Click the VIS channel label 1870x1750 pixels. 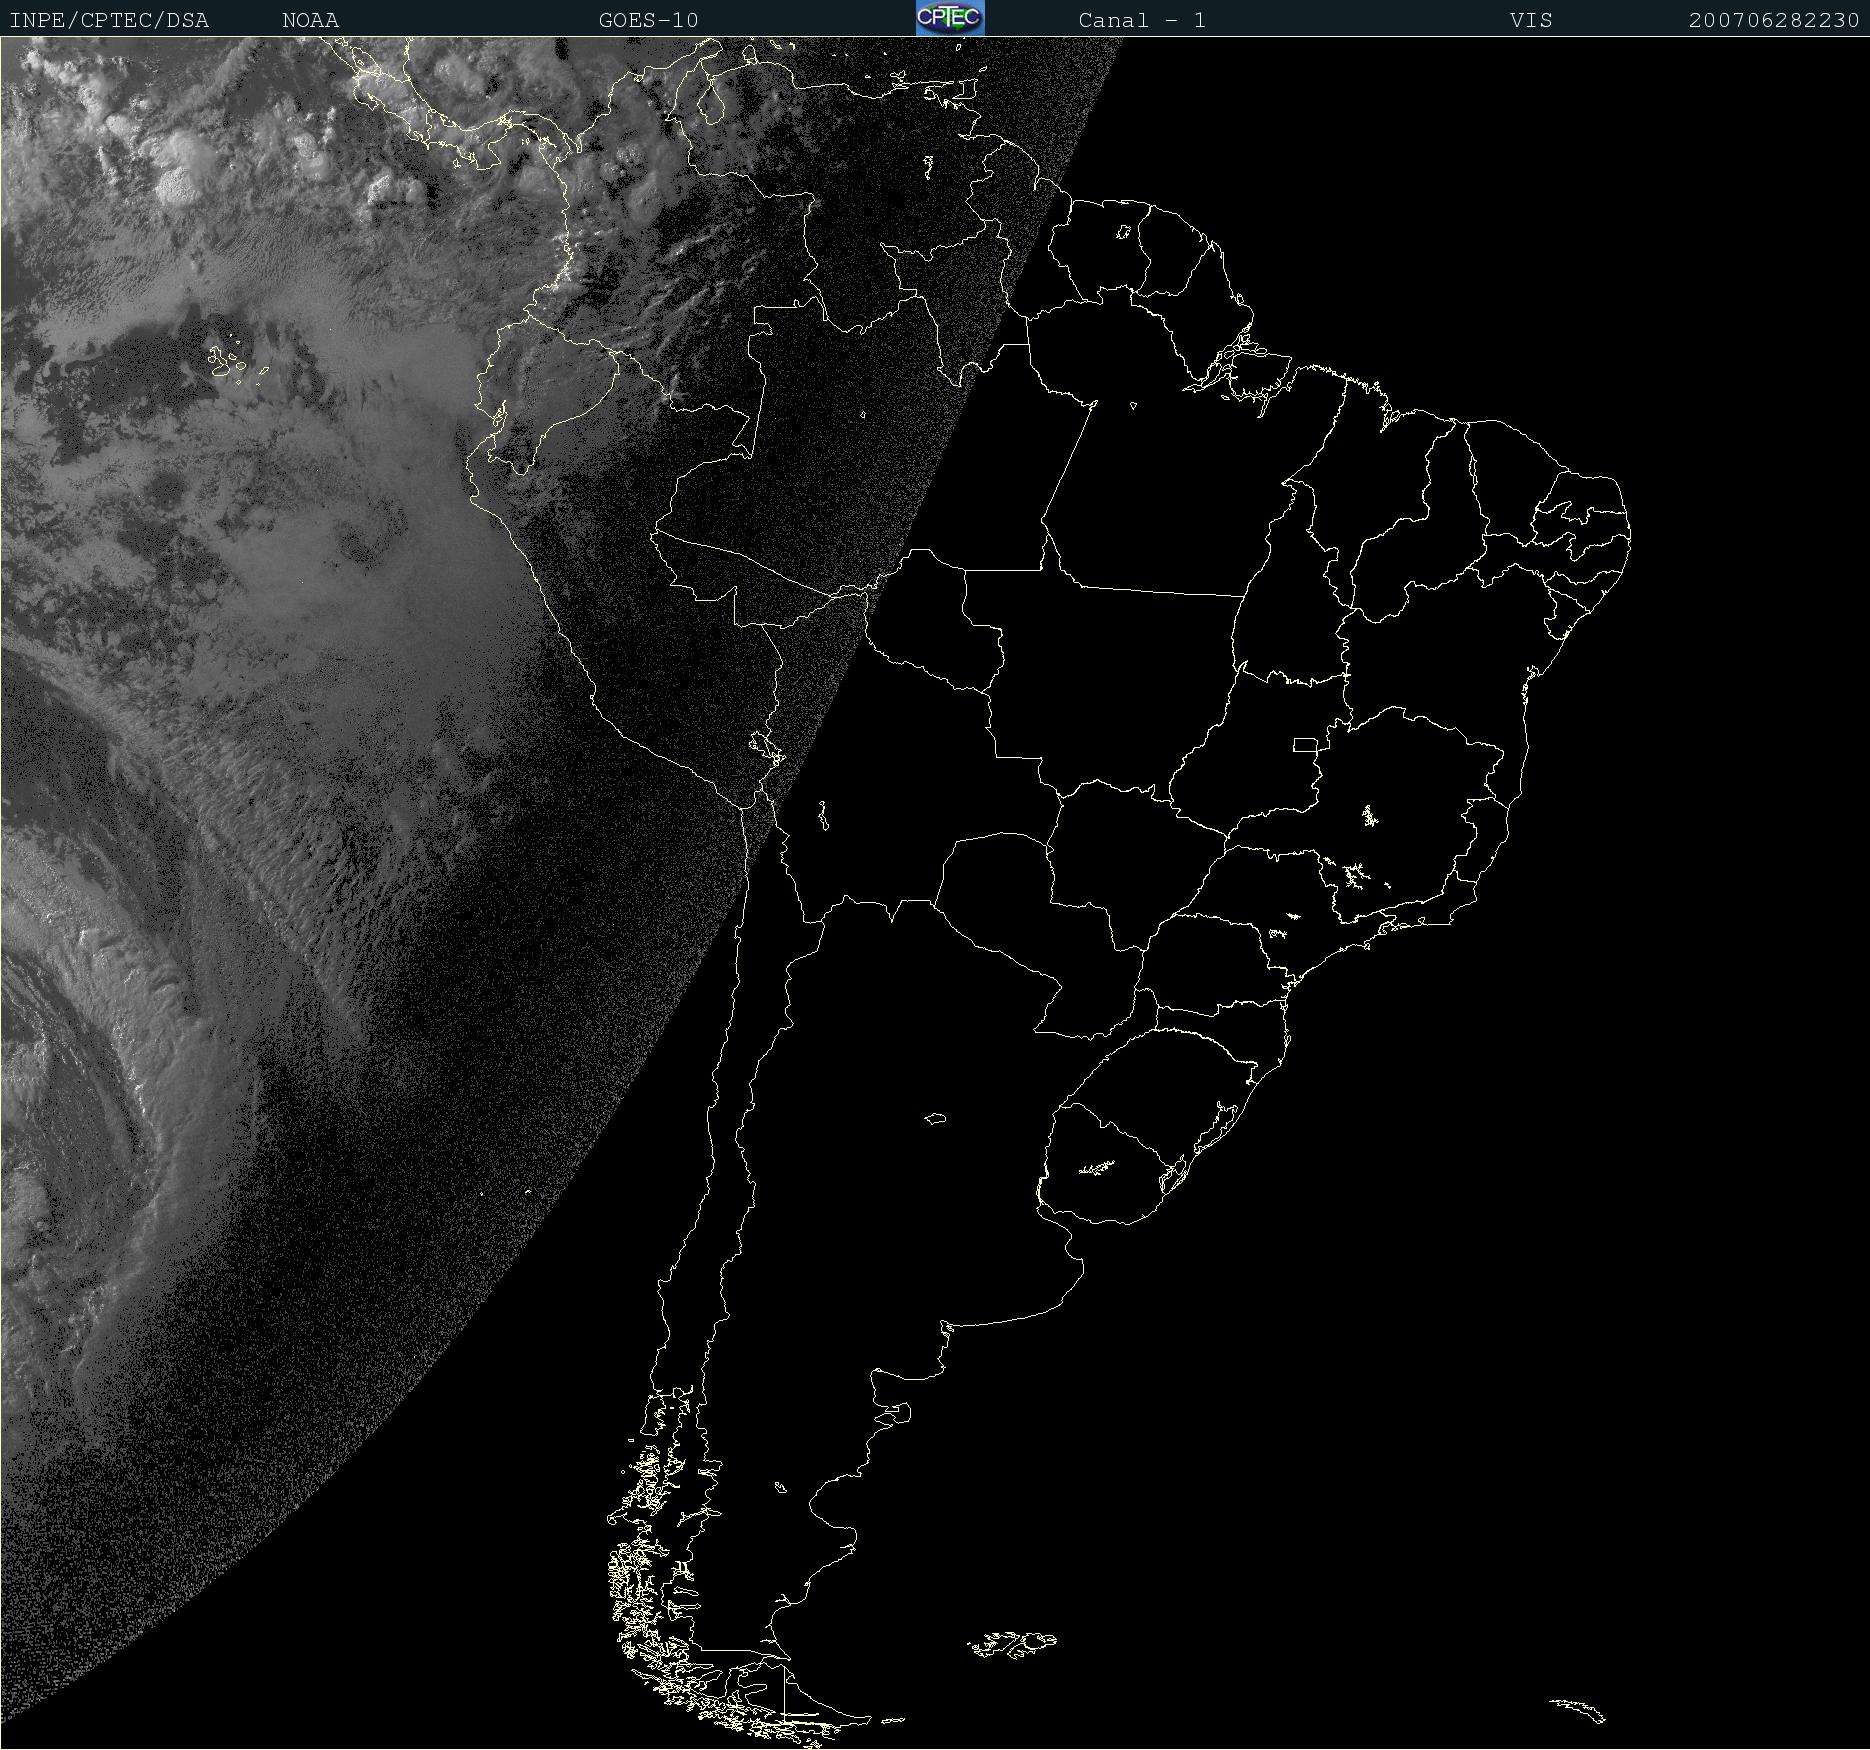coord(1531,20)
